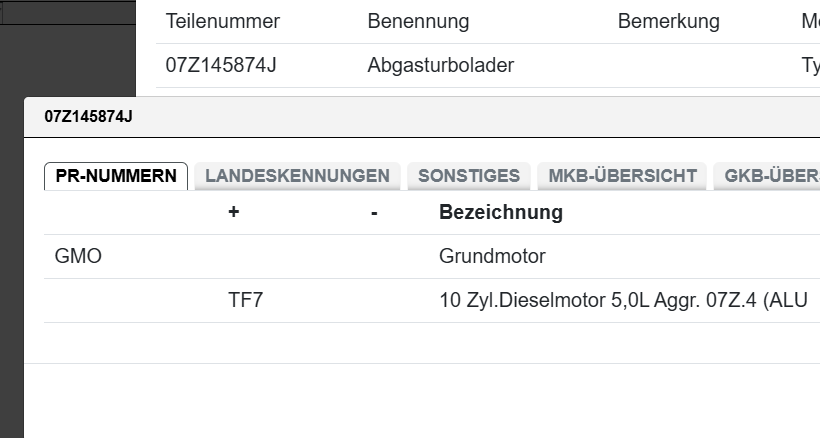The image size is (820, 438).
Task: Select the TF7 PR number cell
Action: pyautogui.click(x=245, y=300)
